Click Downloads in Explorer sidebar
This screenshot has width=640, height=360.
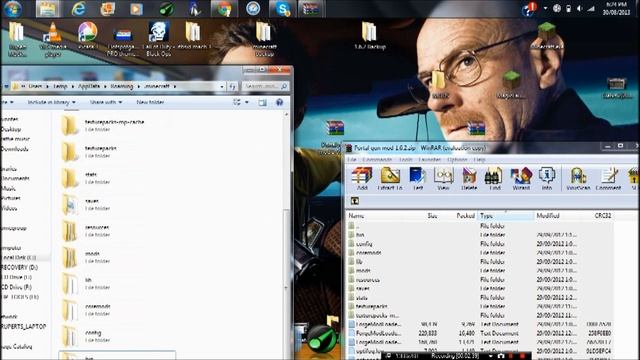click(x=15, y=149)
